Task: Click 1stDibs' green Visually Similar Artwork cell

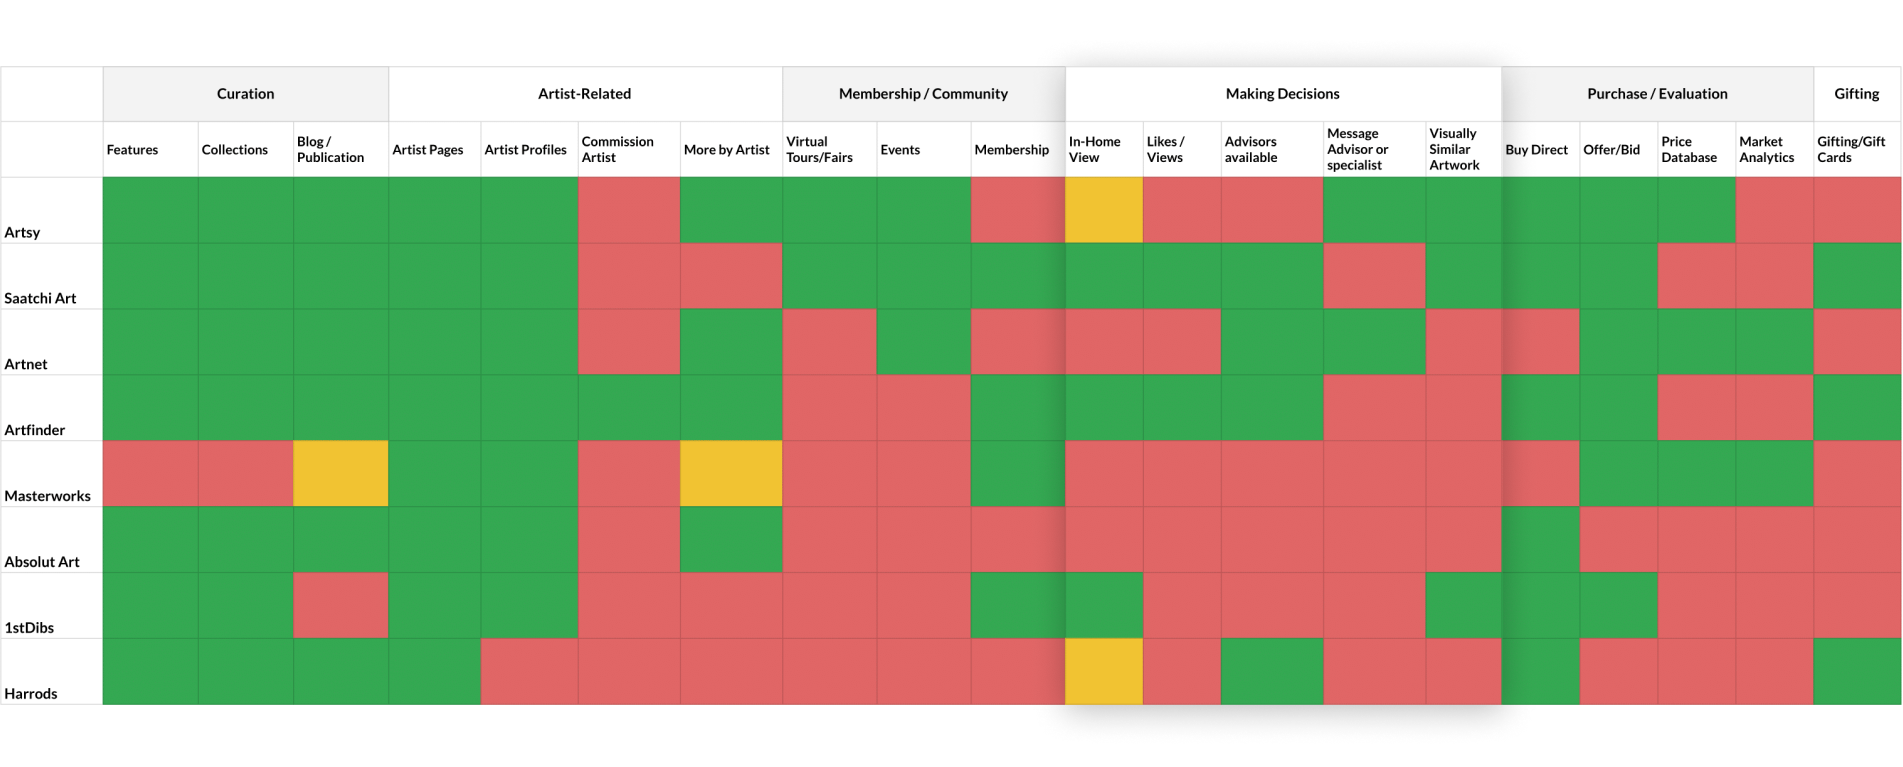Action: (1463, 606)
